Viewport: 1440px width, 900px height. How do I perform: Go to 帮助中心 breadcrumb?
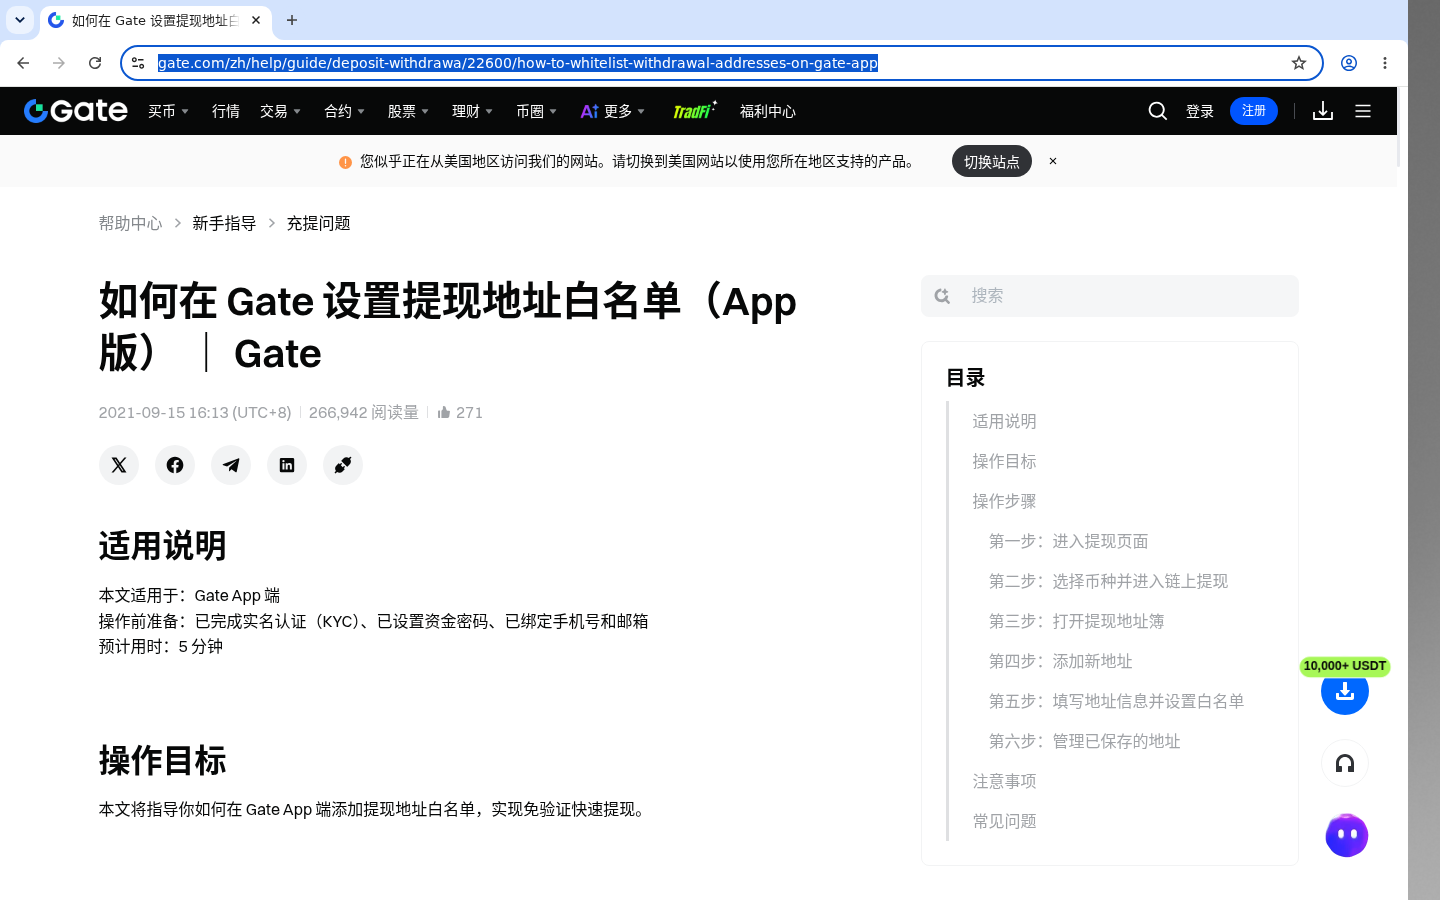point(130,223)
